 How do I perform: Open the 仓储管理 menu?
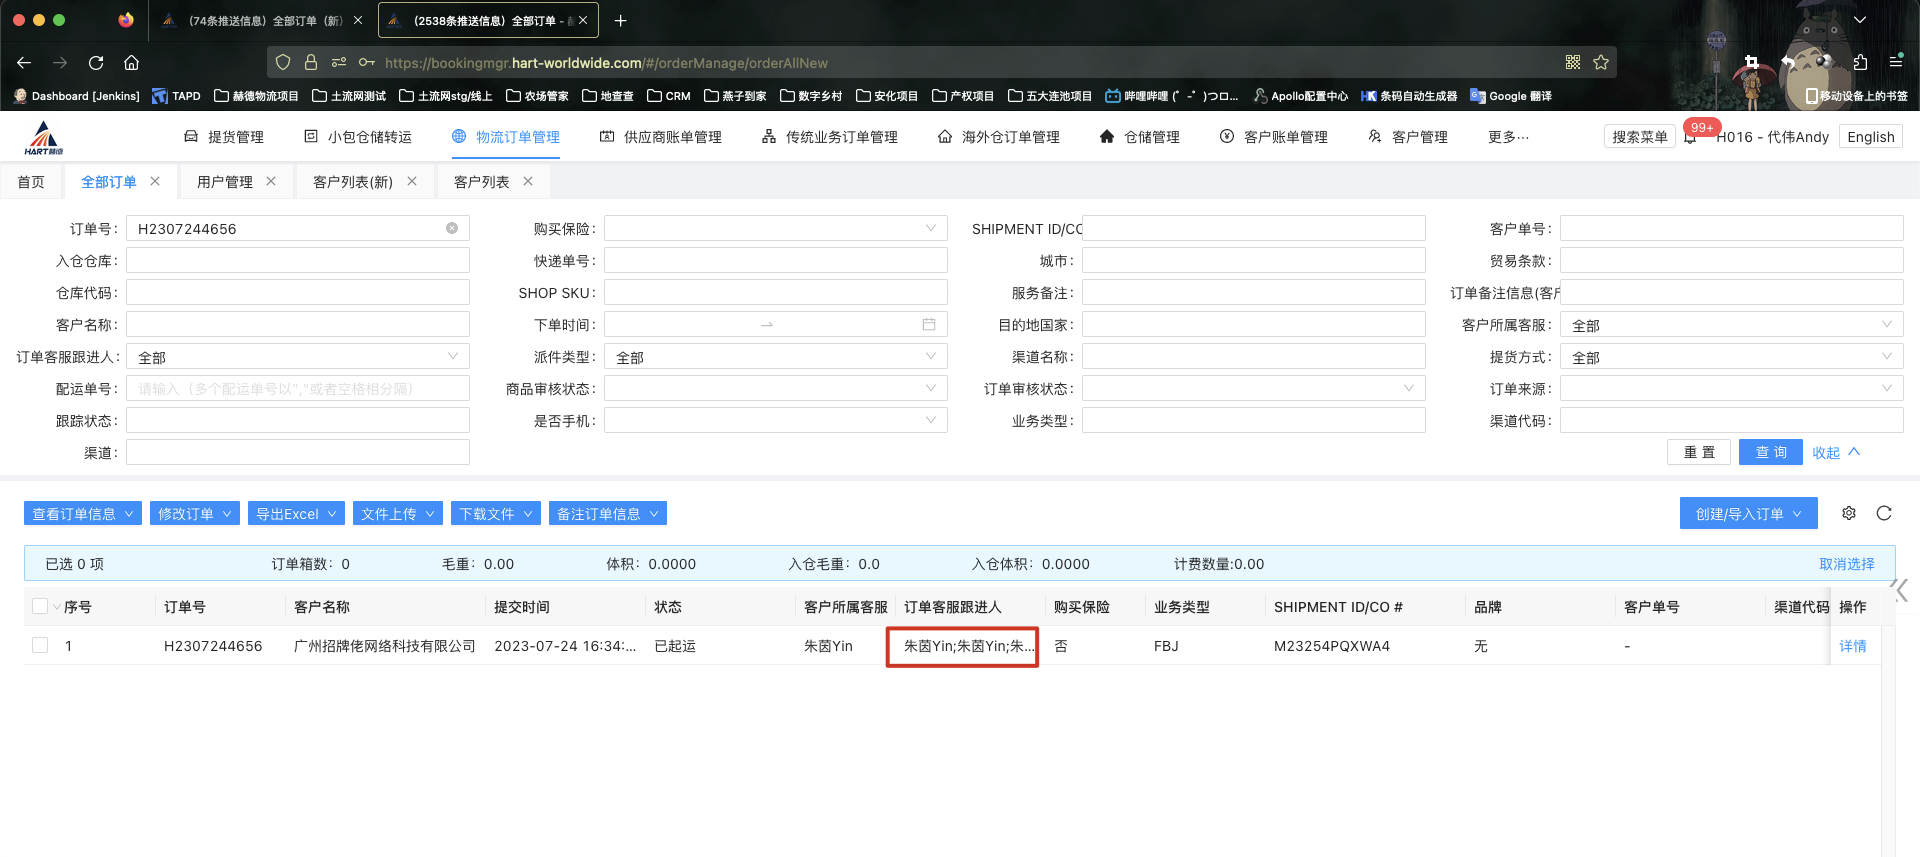1140,137
